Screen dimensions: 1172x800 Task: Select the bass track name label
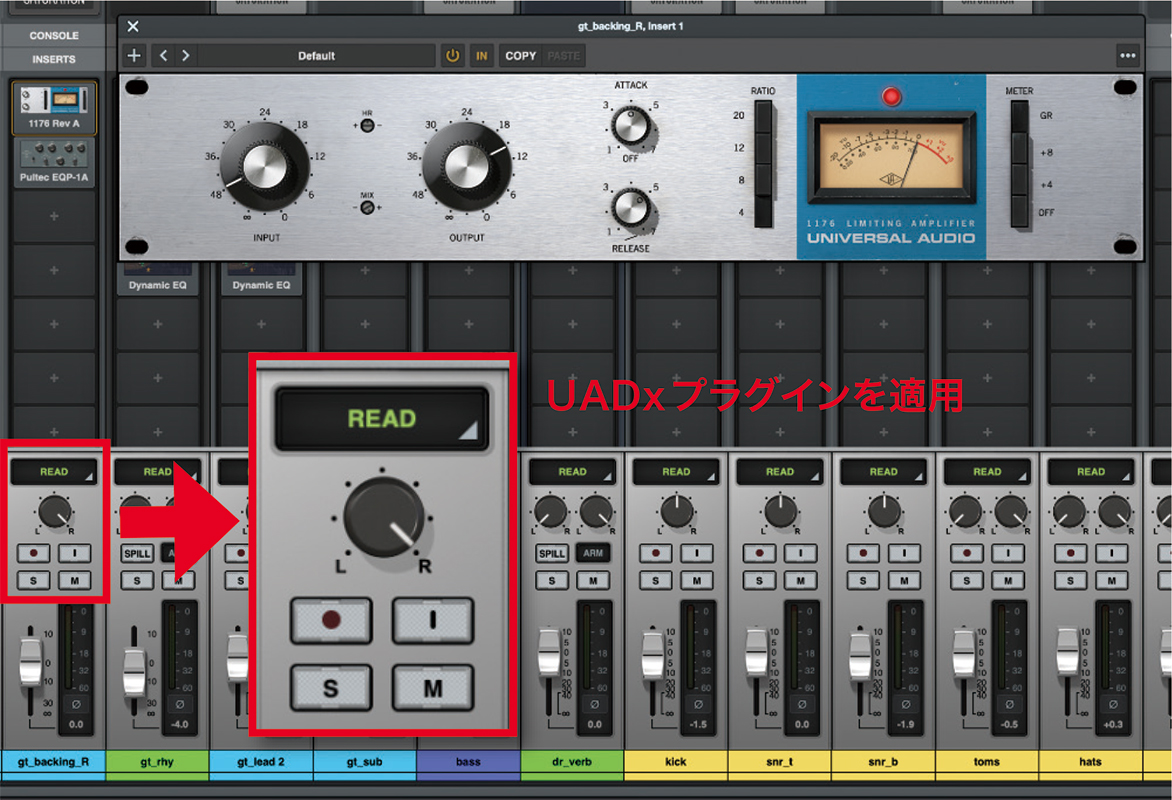coord(469,762)
